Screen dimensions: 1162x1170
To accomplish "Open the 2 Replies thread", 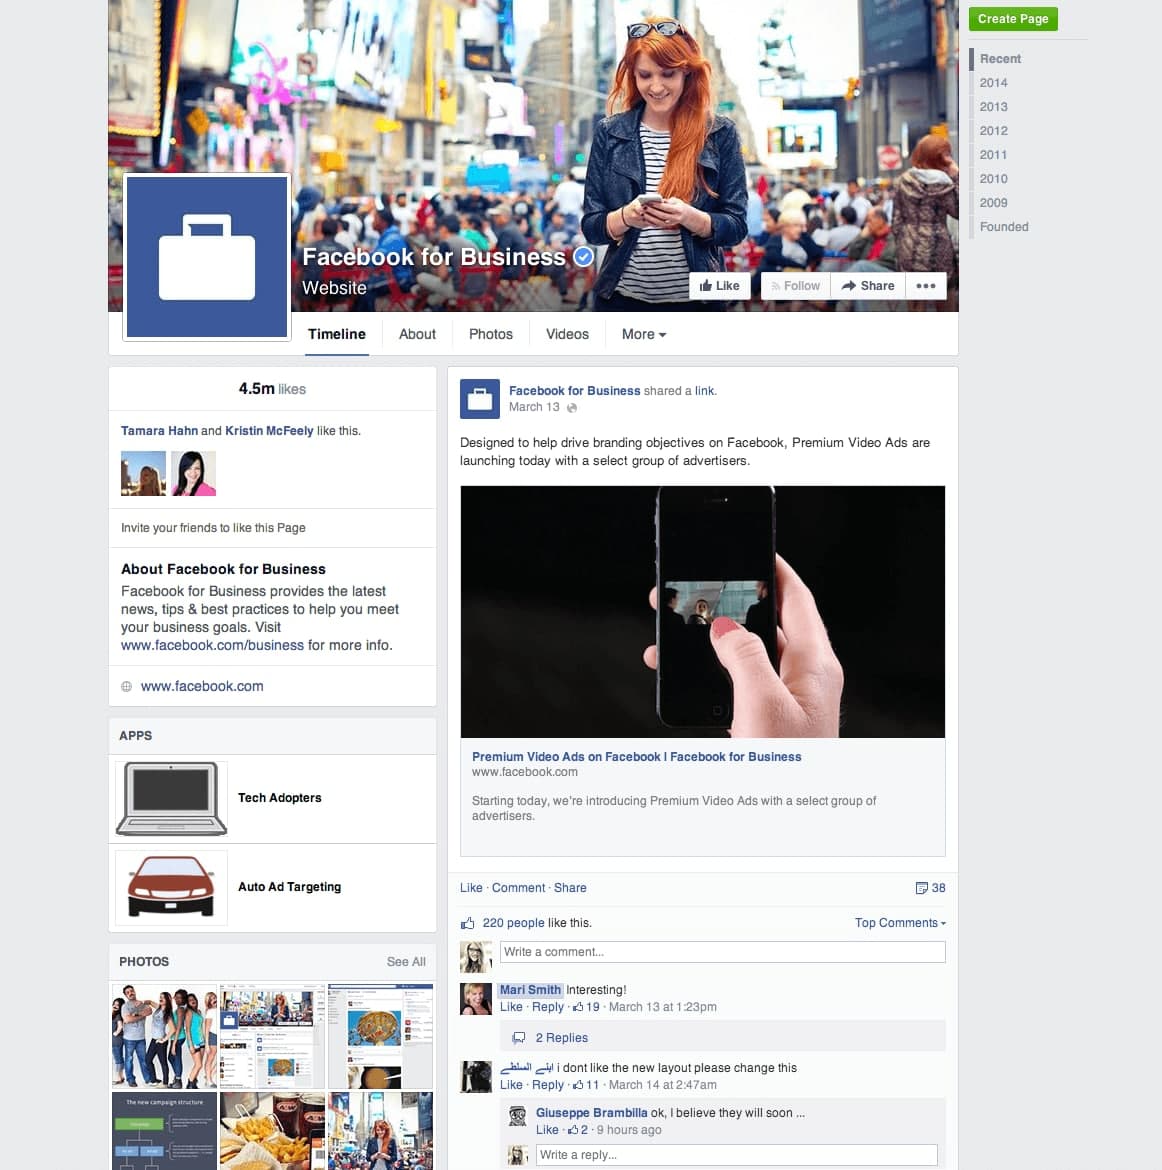I will [561, 1038].
